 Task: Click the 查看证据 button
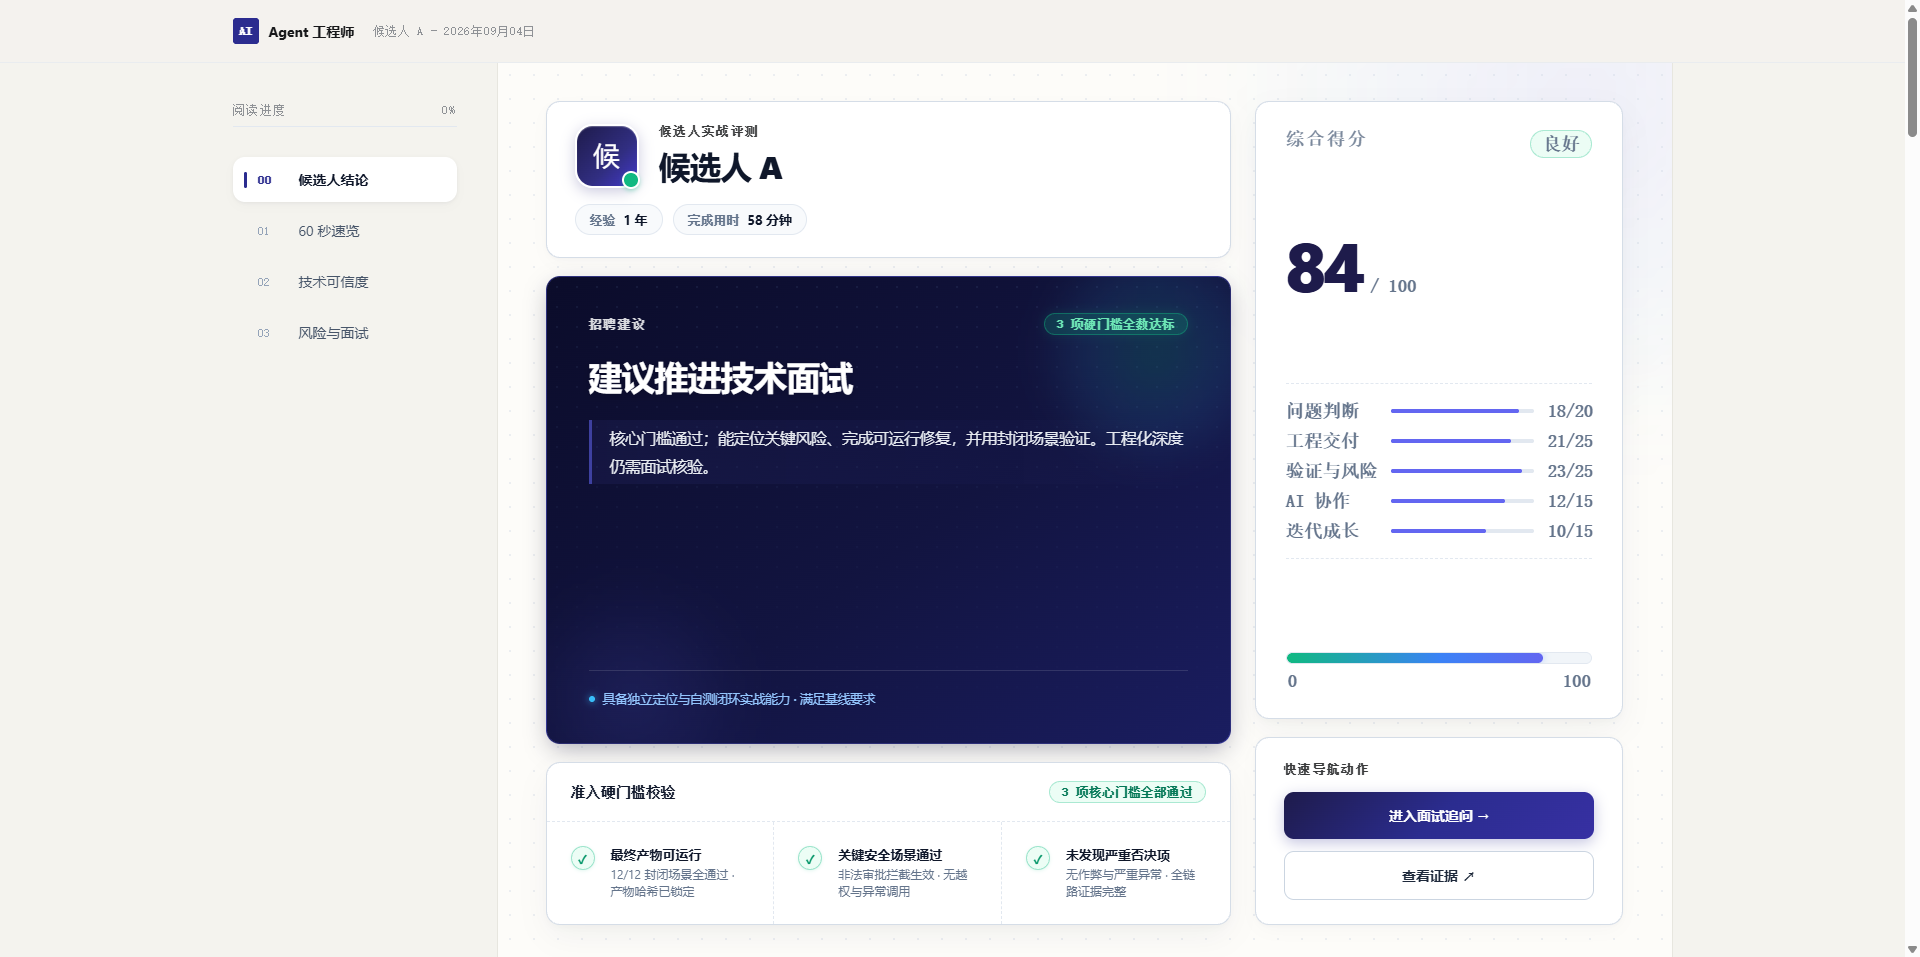[x=1439, y=876]
